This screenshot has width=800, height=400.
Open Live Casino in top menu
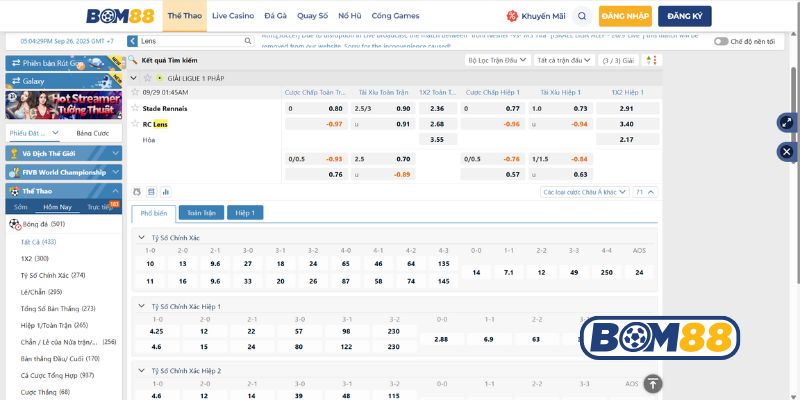(x=232, y=16)
